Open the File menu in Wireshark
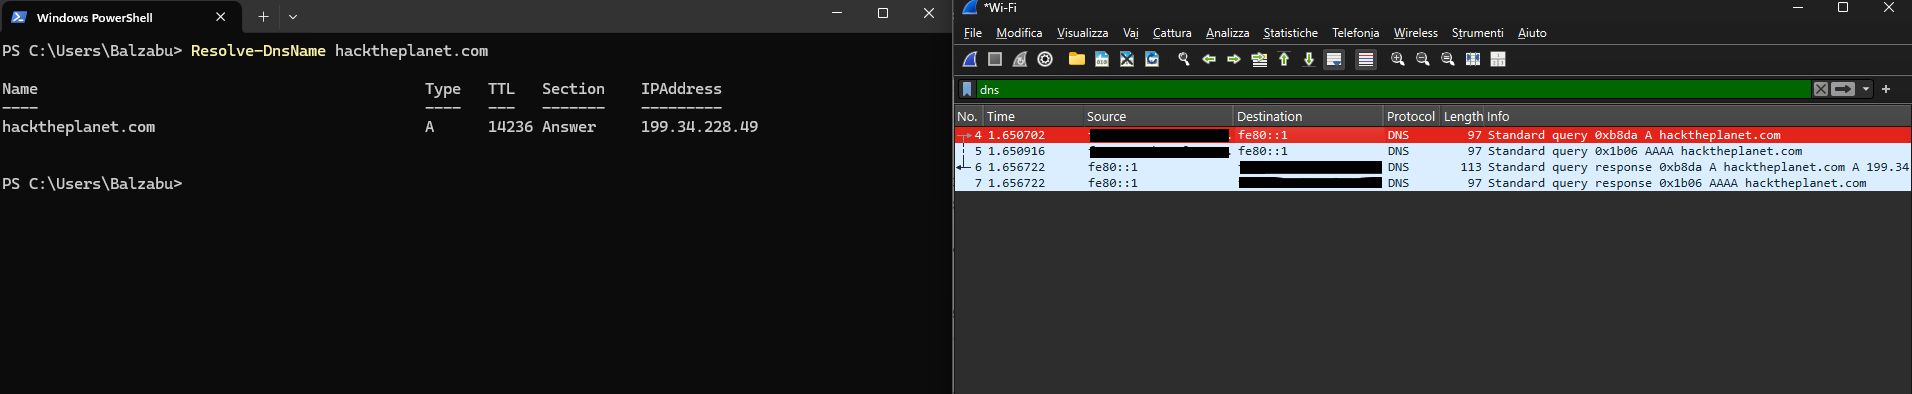 coord(973,33)
